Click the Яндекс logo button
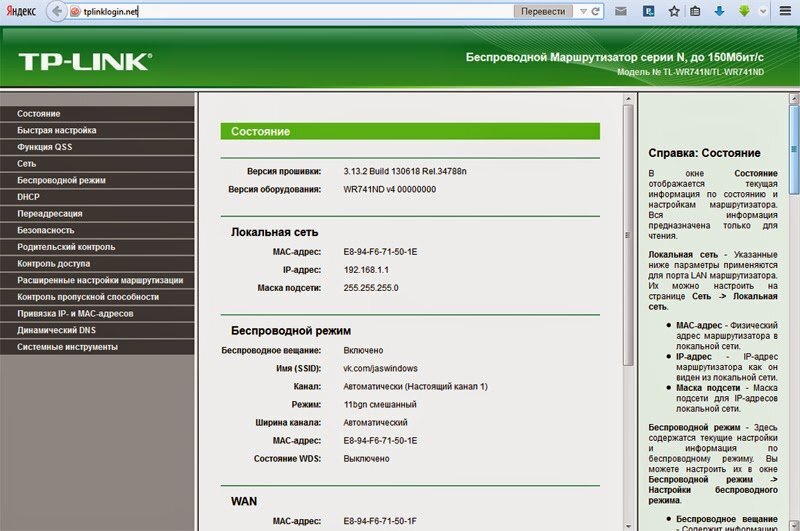This screenshot has height=531, width=800. (21, 11)
